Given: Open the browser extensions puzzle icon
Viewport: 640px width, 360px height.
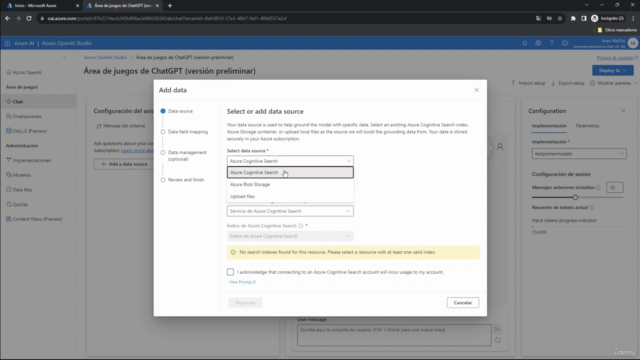Looking at the screenshot, I should pos(573,18).
